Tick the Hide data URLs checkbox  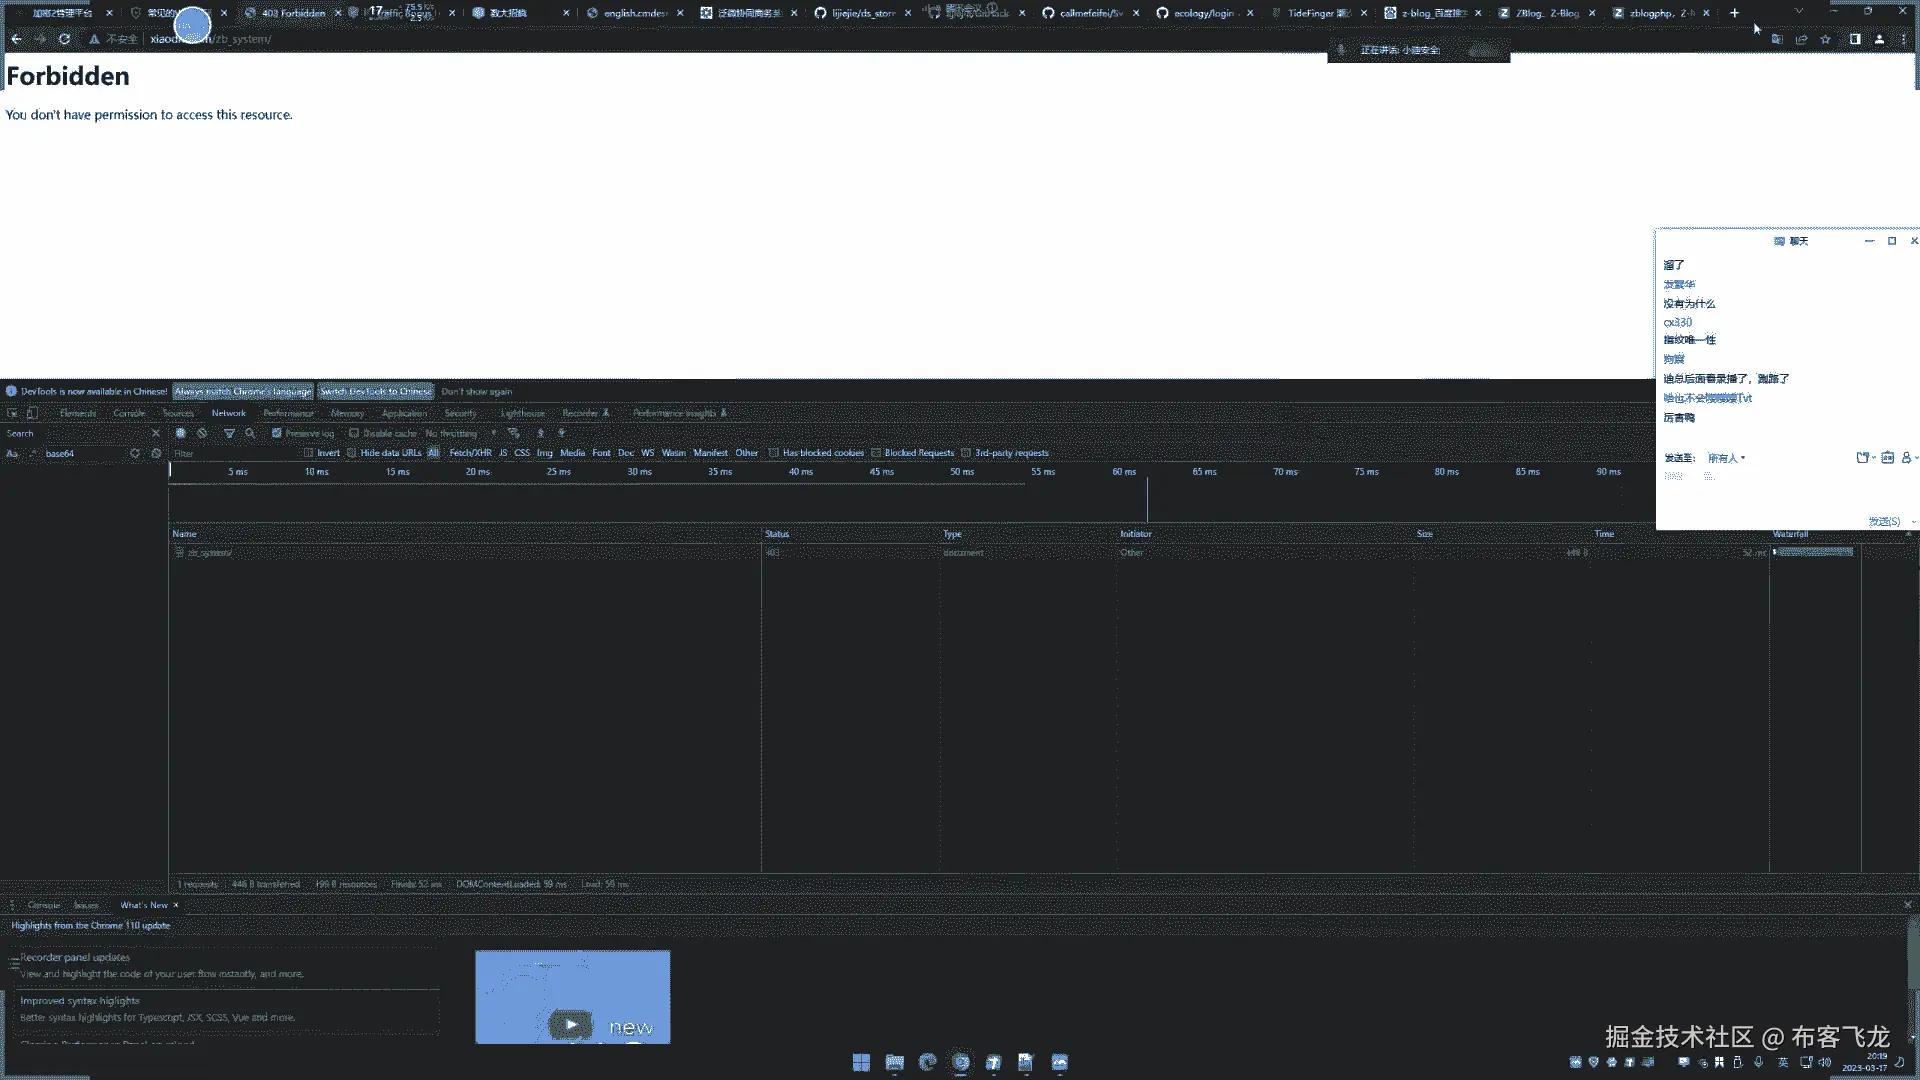pyautogui.click(x=352, y=453)
